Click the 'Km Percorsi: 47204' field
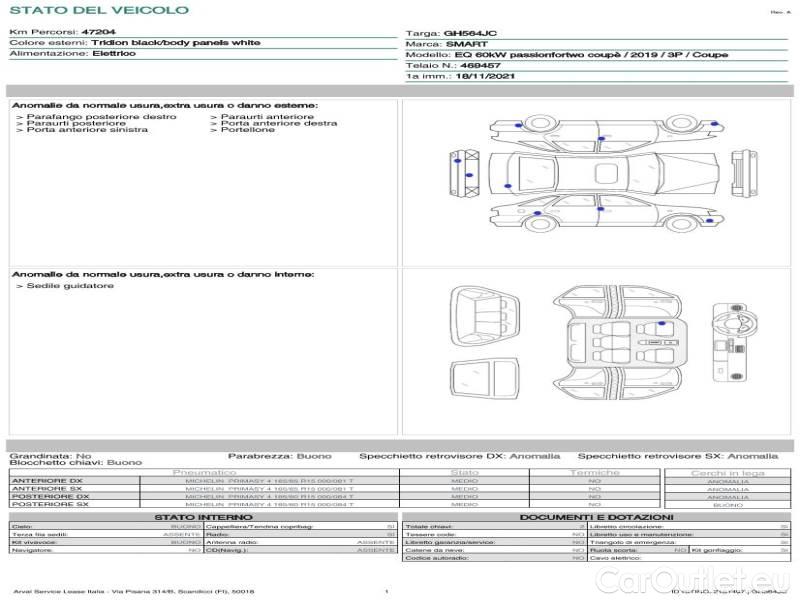This screenshot has width=800, height=600. coord(56,32)
